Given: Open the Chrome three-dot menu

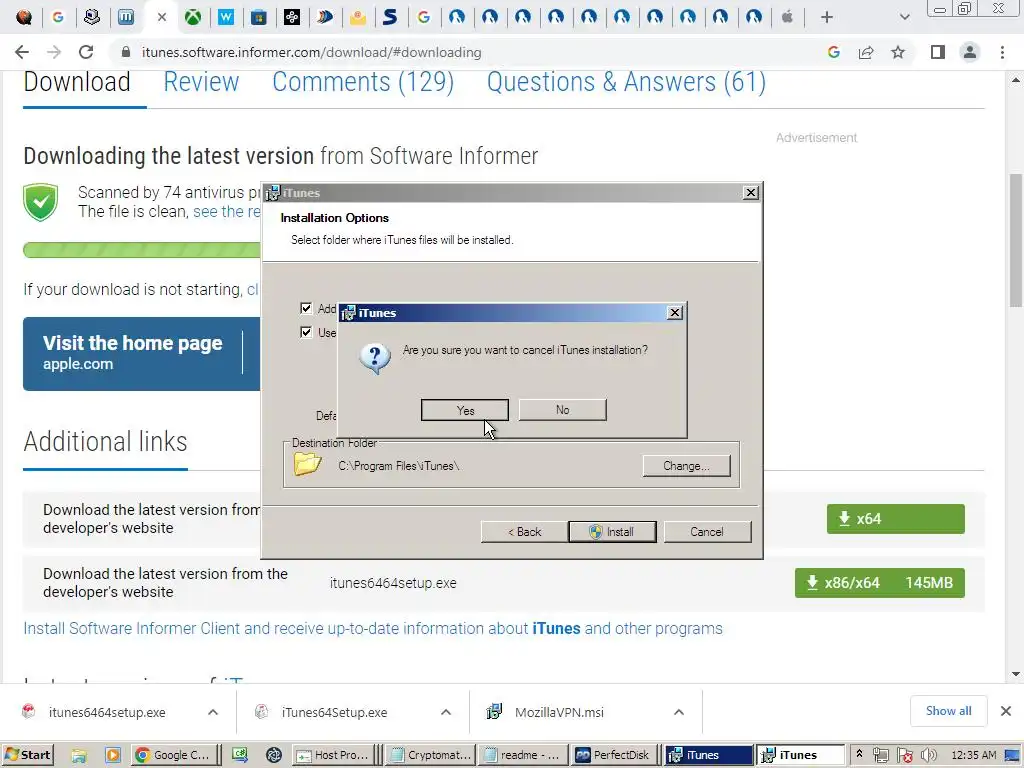Looking at the screenshot, I should click(x=1002, y=52).
